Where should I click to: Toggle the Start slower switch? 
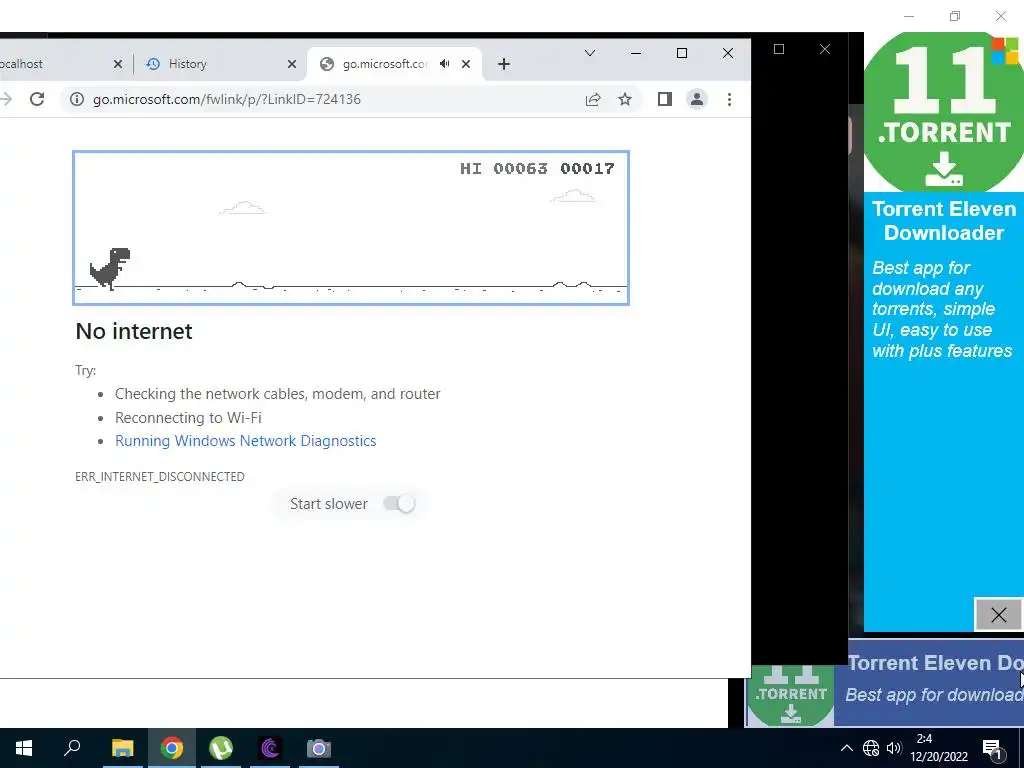pyautogui.click(x=399, y=504)
